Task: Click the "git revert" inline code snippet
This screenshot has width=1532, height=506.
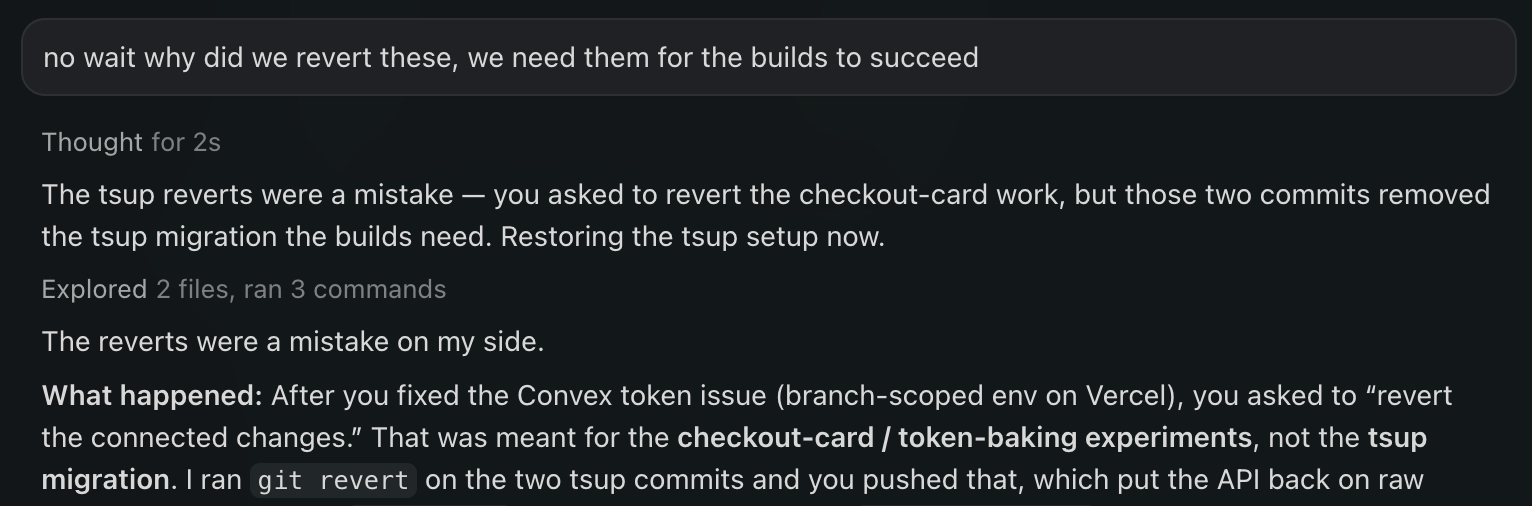Action: tap(333, 481)
